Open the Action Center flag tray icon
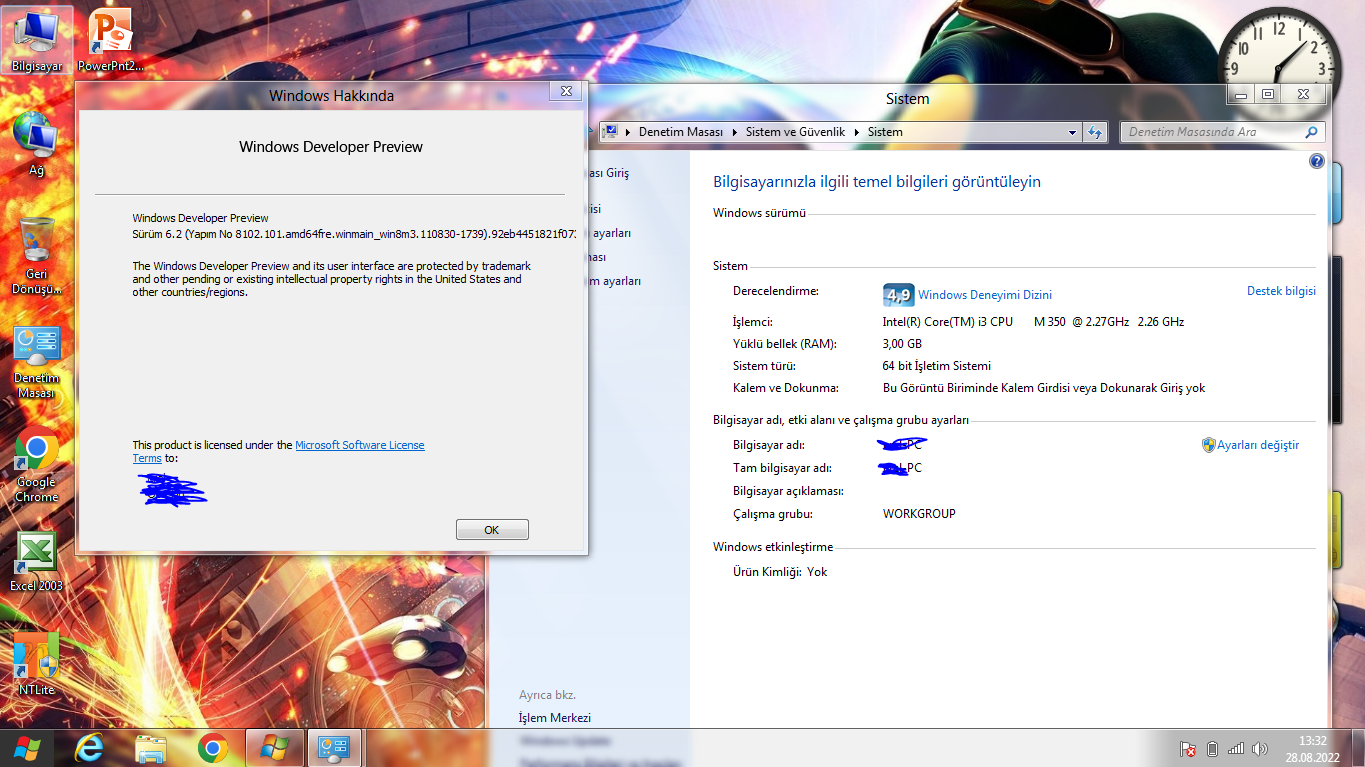This screenshot has height=767, width=1365. point(1188,748)
